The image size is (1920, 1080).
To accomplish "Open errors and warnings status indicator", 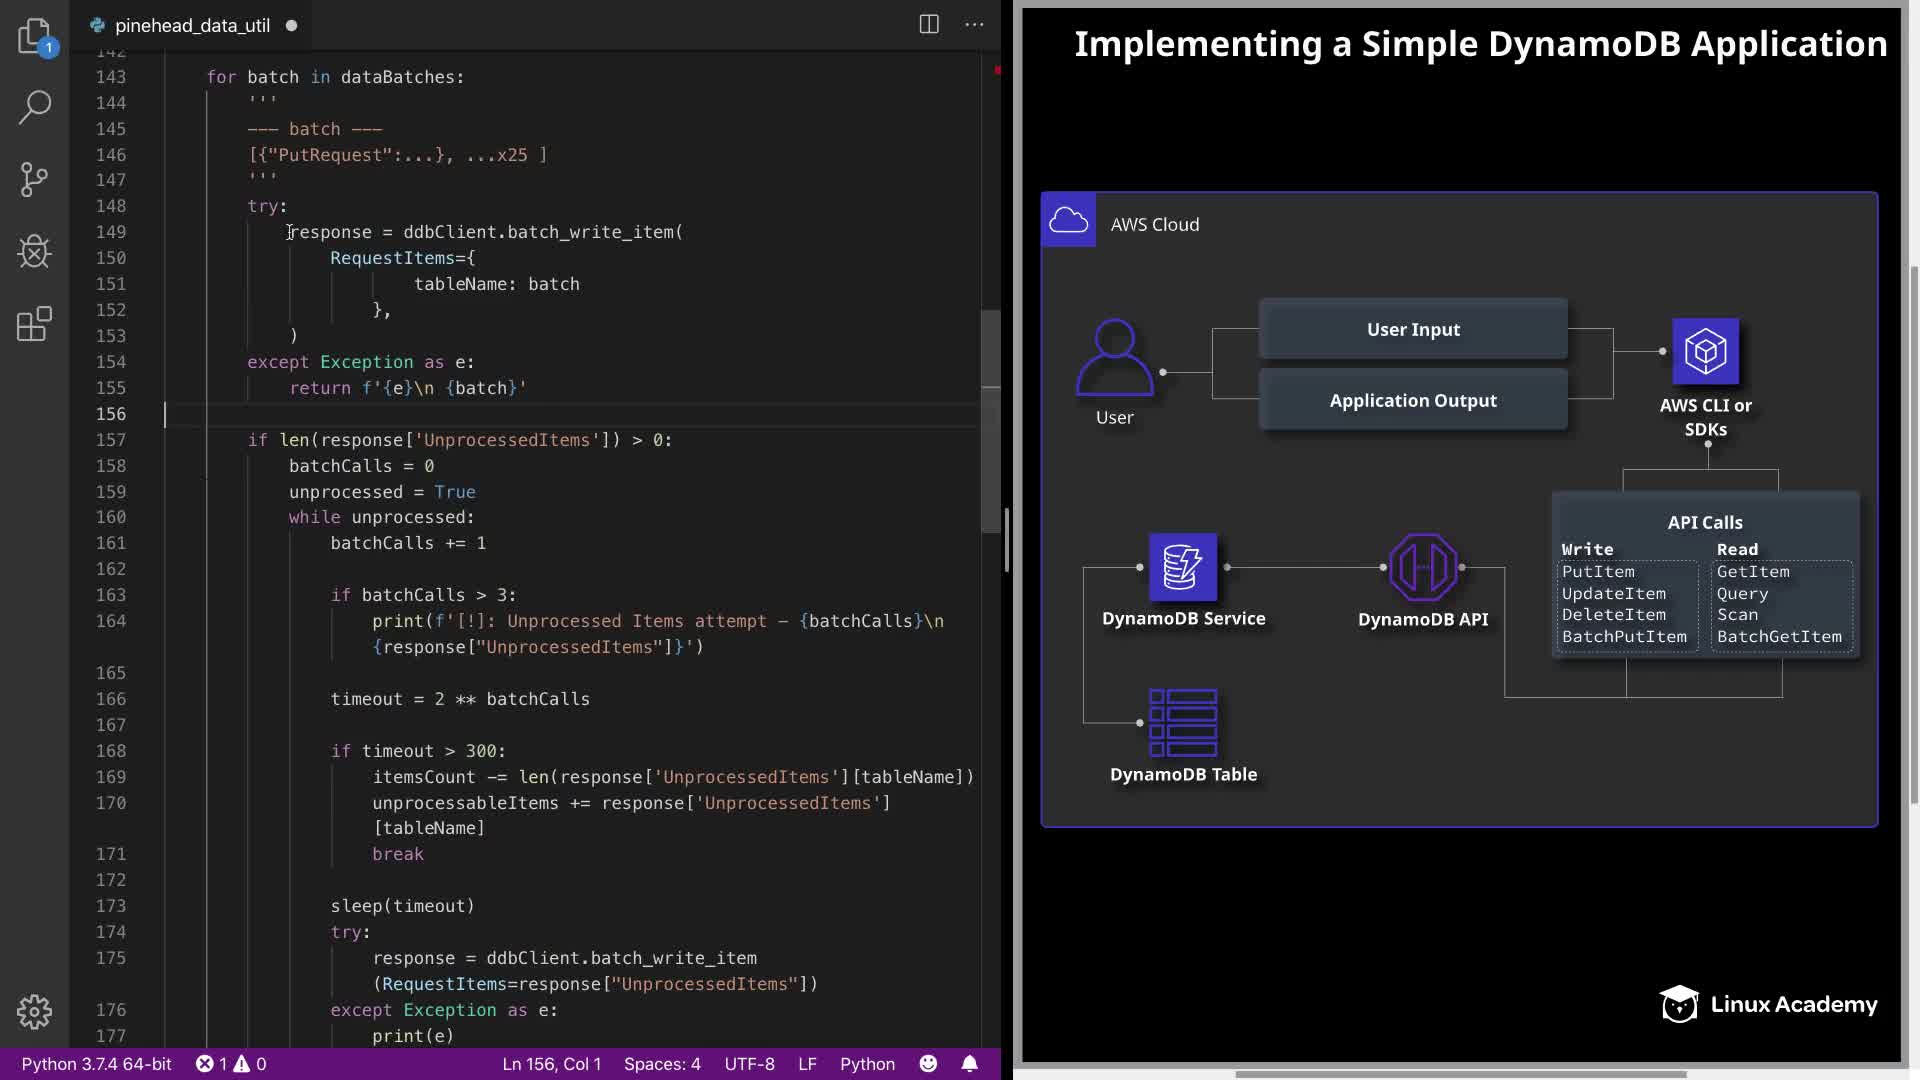I will pos(231,1063).
